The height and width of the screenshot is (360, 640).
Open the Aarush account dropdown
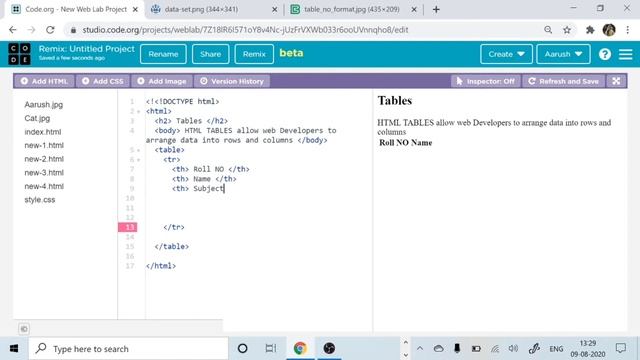[563, 54]
